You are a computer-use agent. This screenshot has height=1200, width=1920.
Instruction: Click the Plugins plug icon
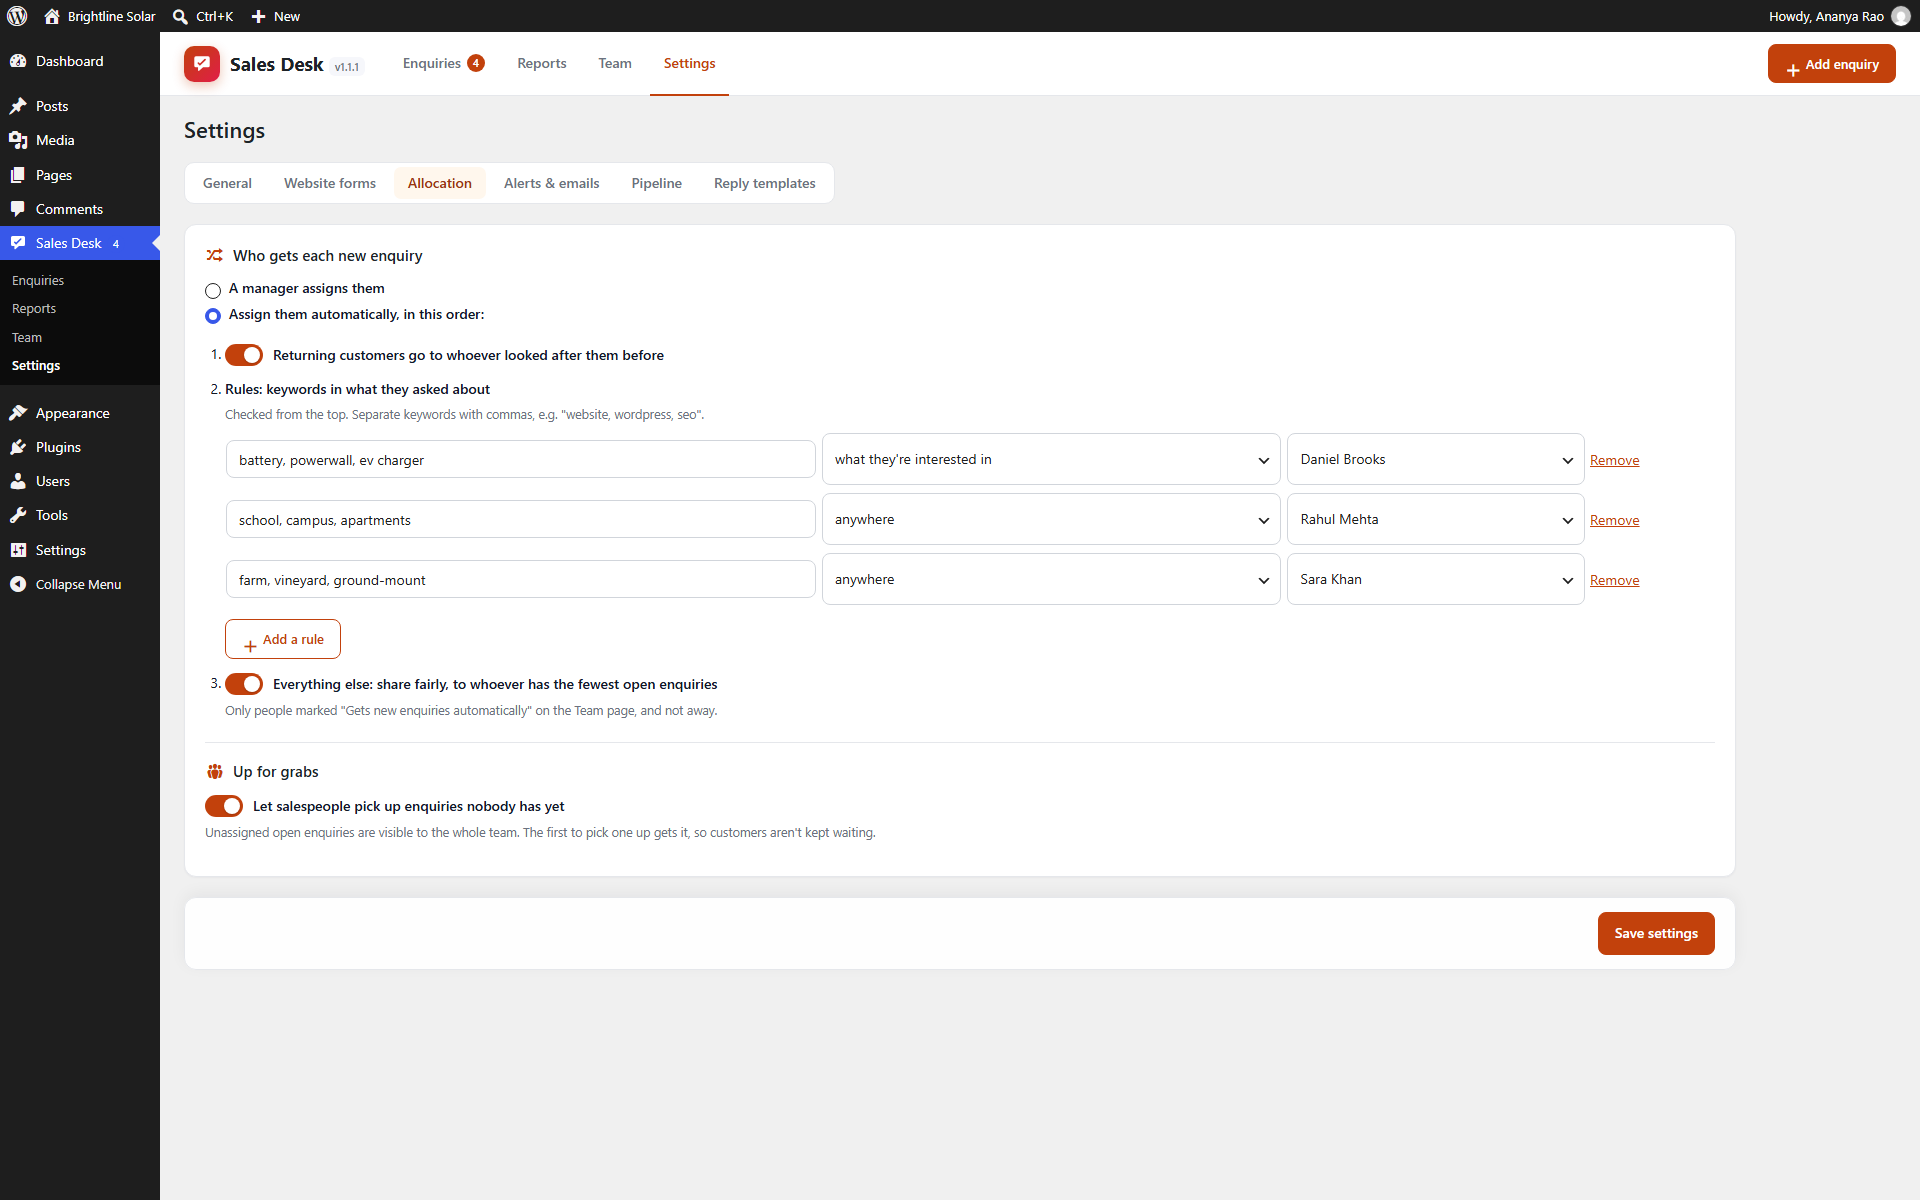(x=18, y=447)
